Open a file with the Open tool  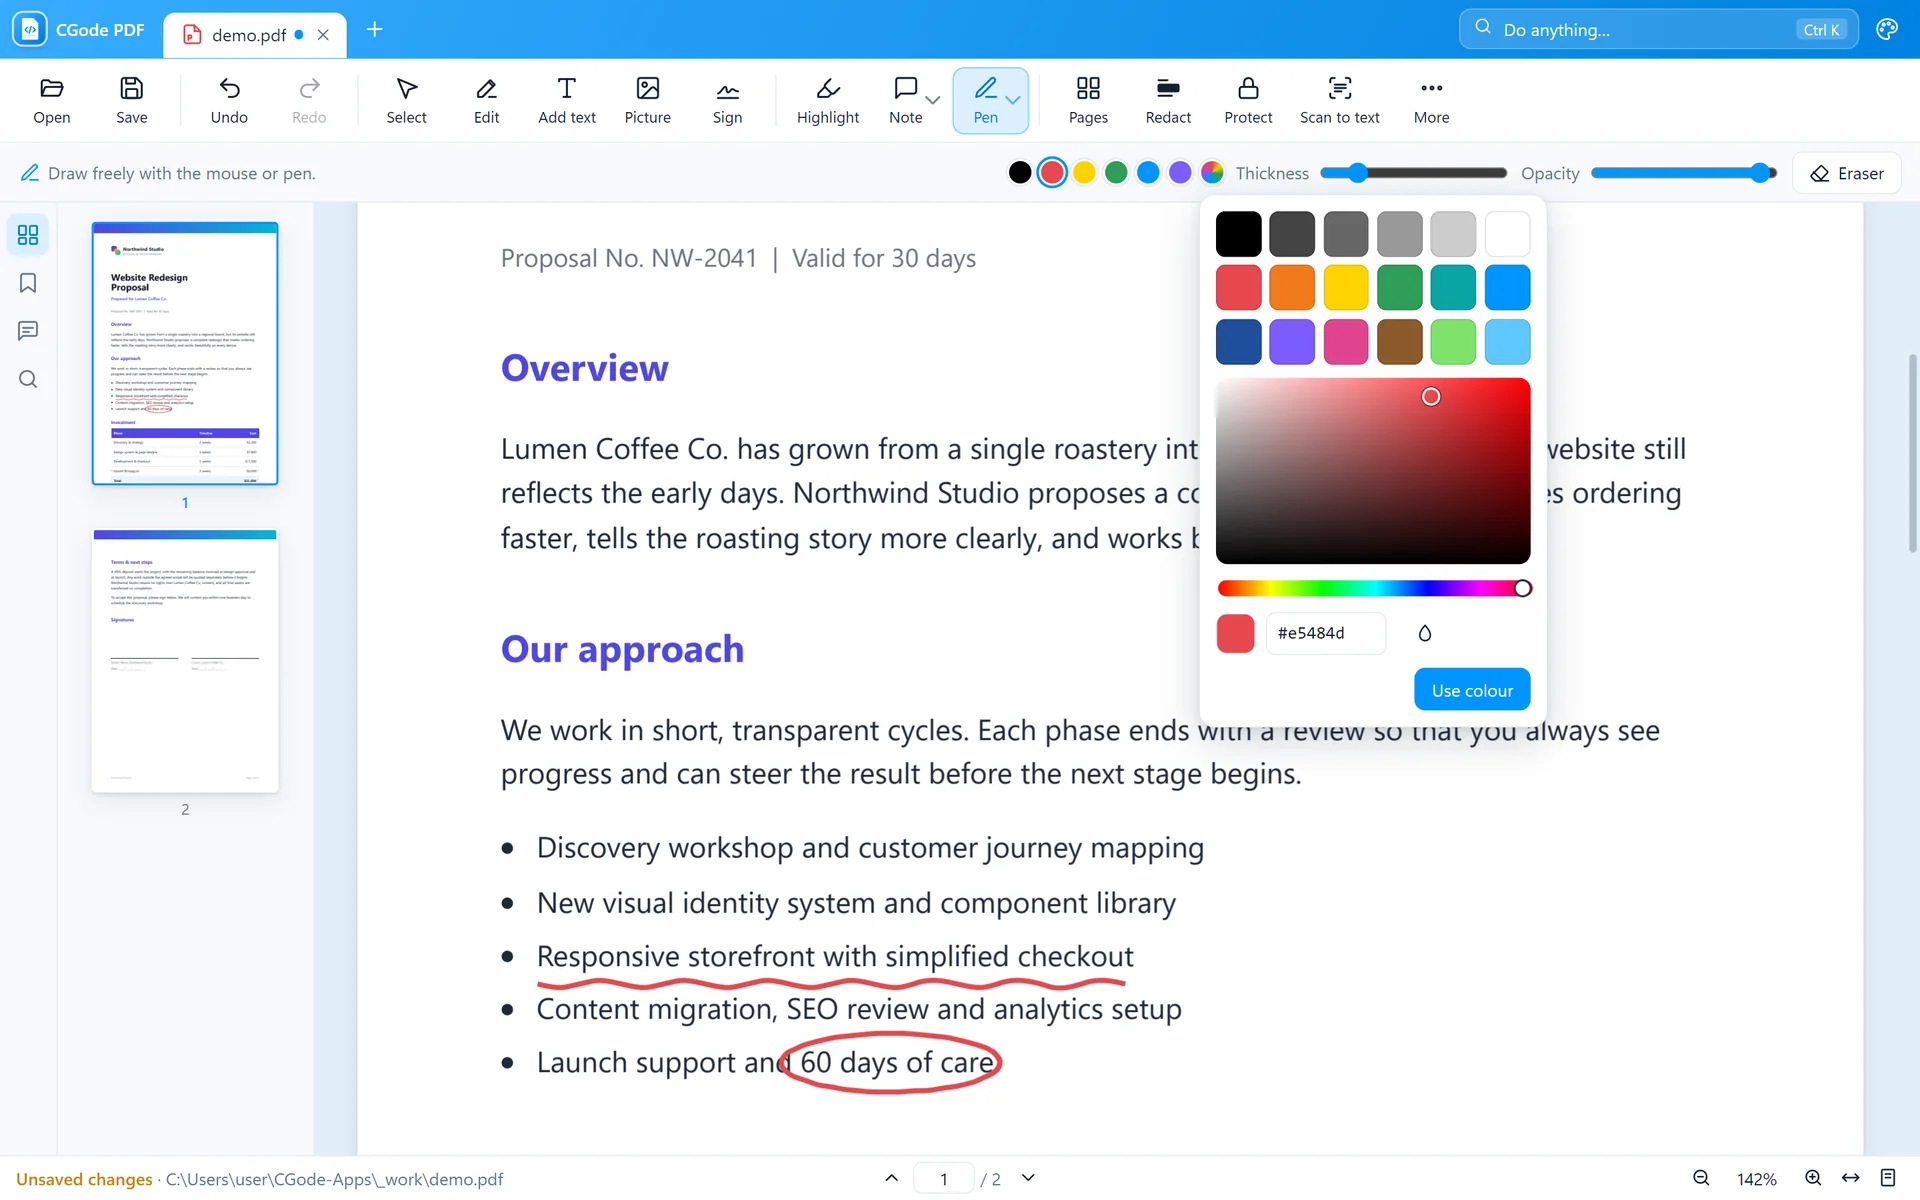pos(51,100)
